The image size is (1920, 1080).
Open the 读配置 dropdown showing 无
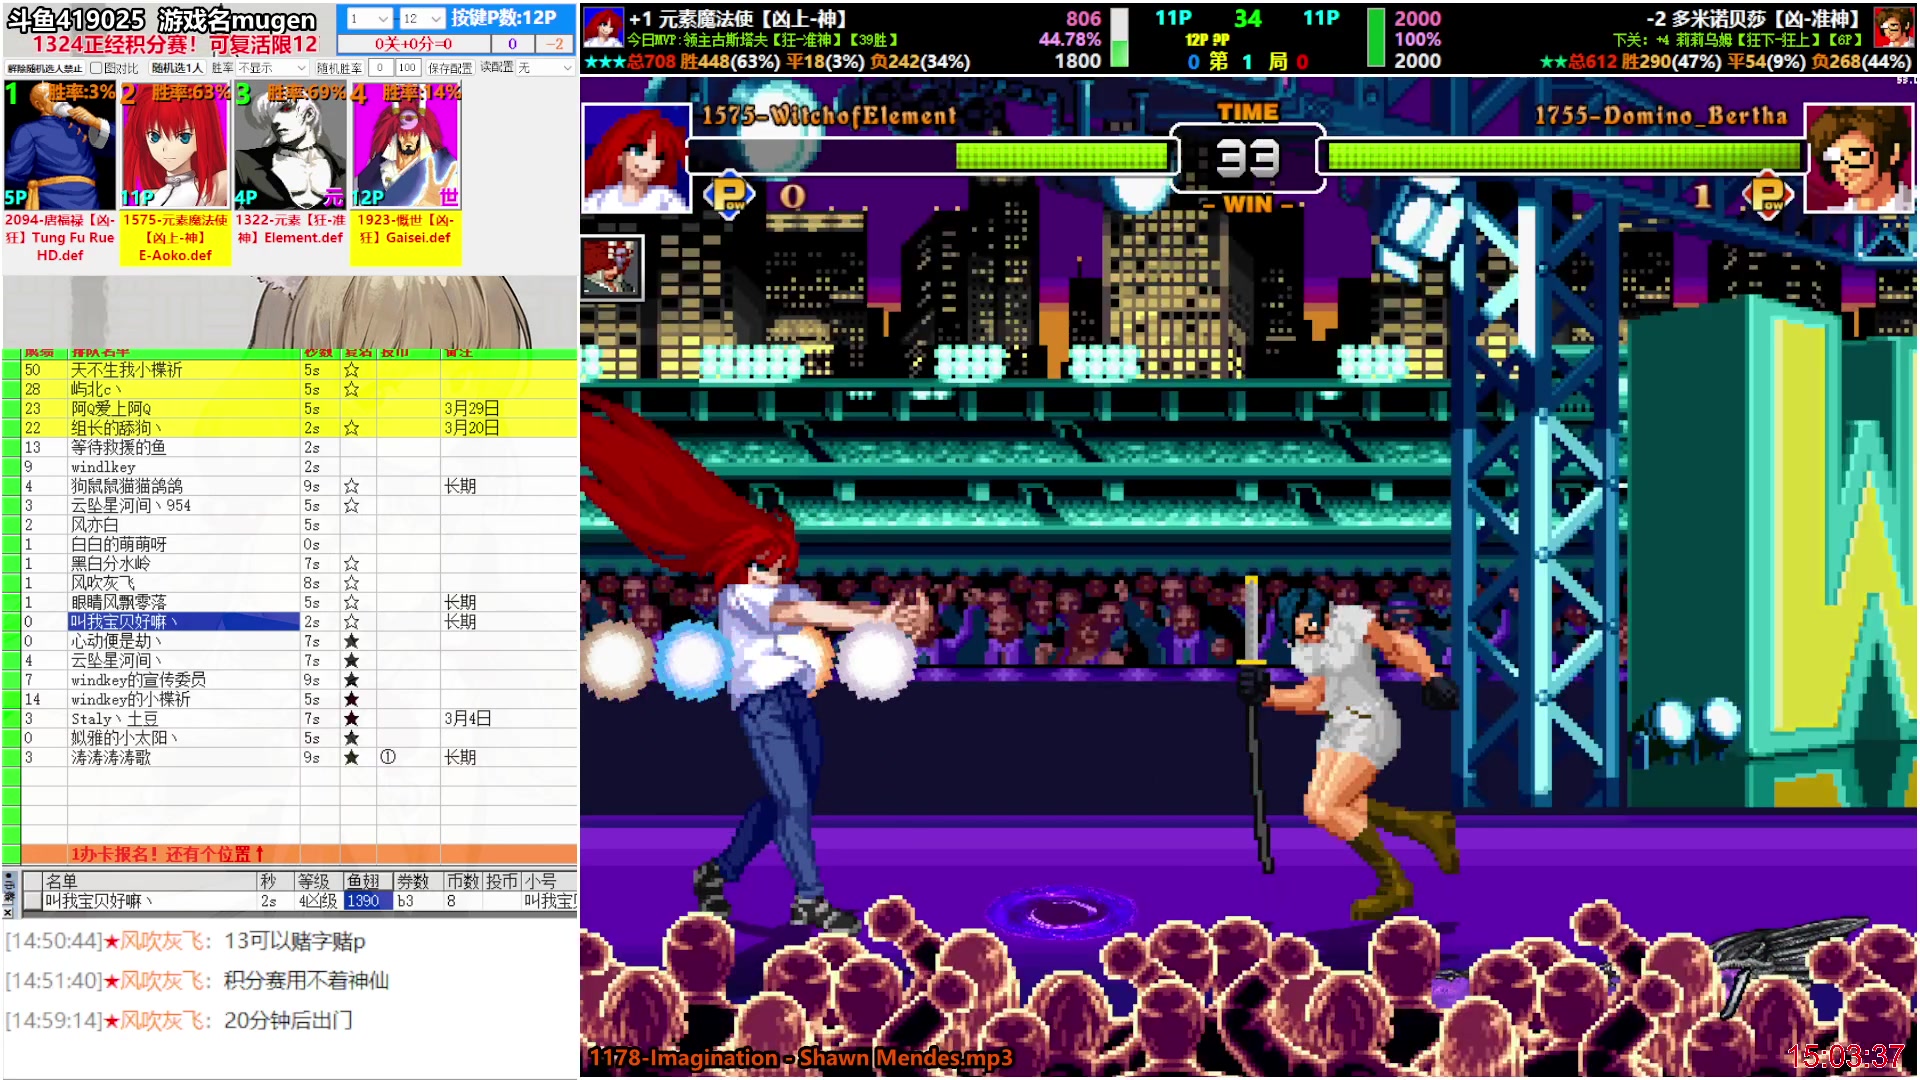(x=545, y=68)
